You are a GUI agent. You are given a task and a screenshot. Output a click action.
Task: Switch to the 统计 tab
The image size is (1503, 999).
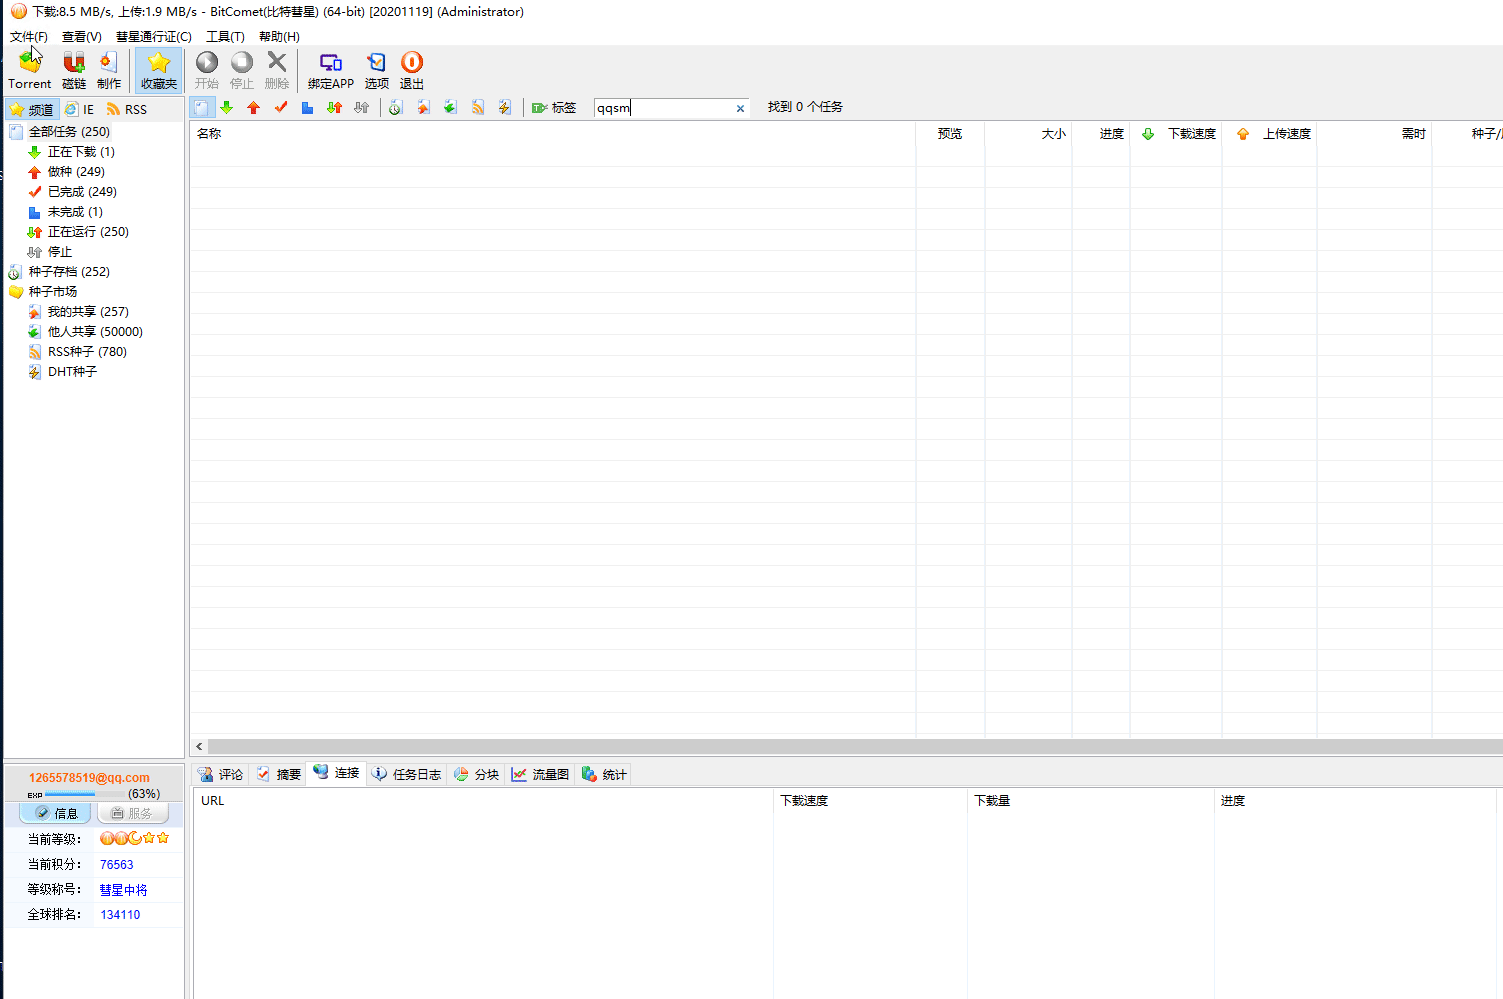[604, 774]
